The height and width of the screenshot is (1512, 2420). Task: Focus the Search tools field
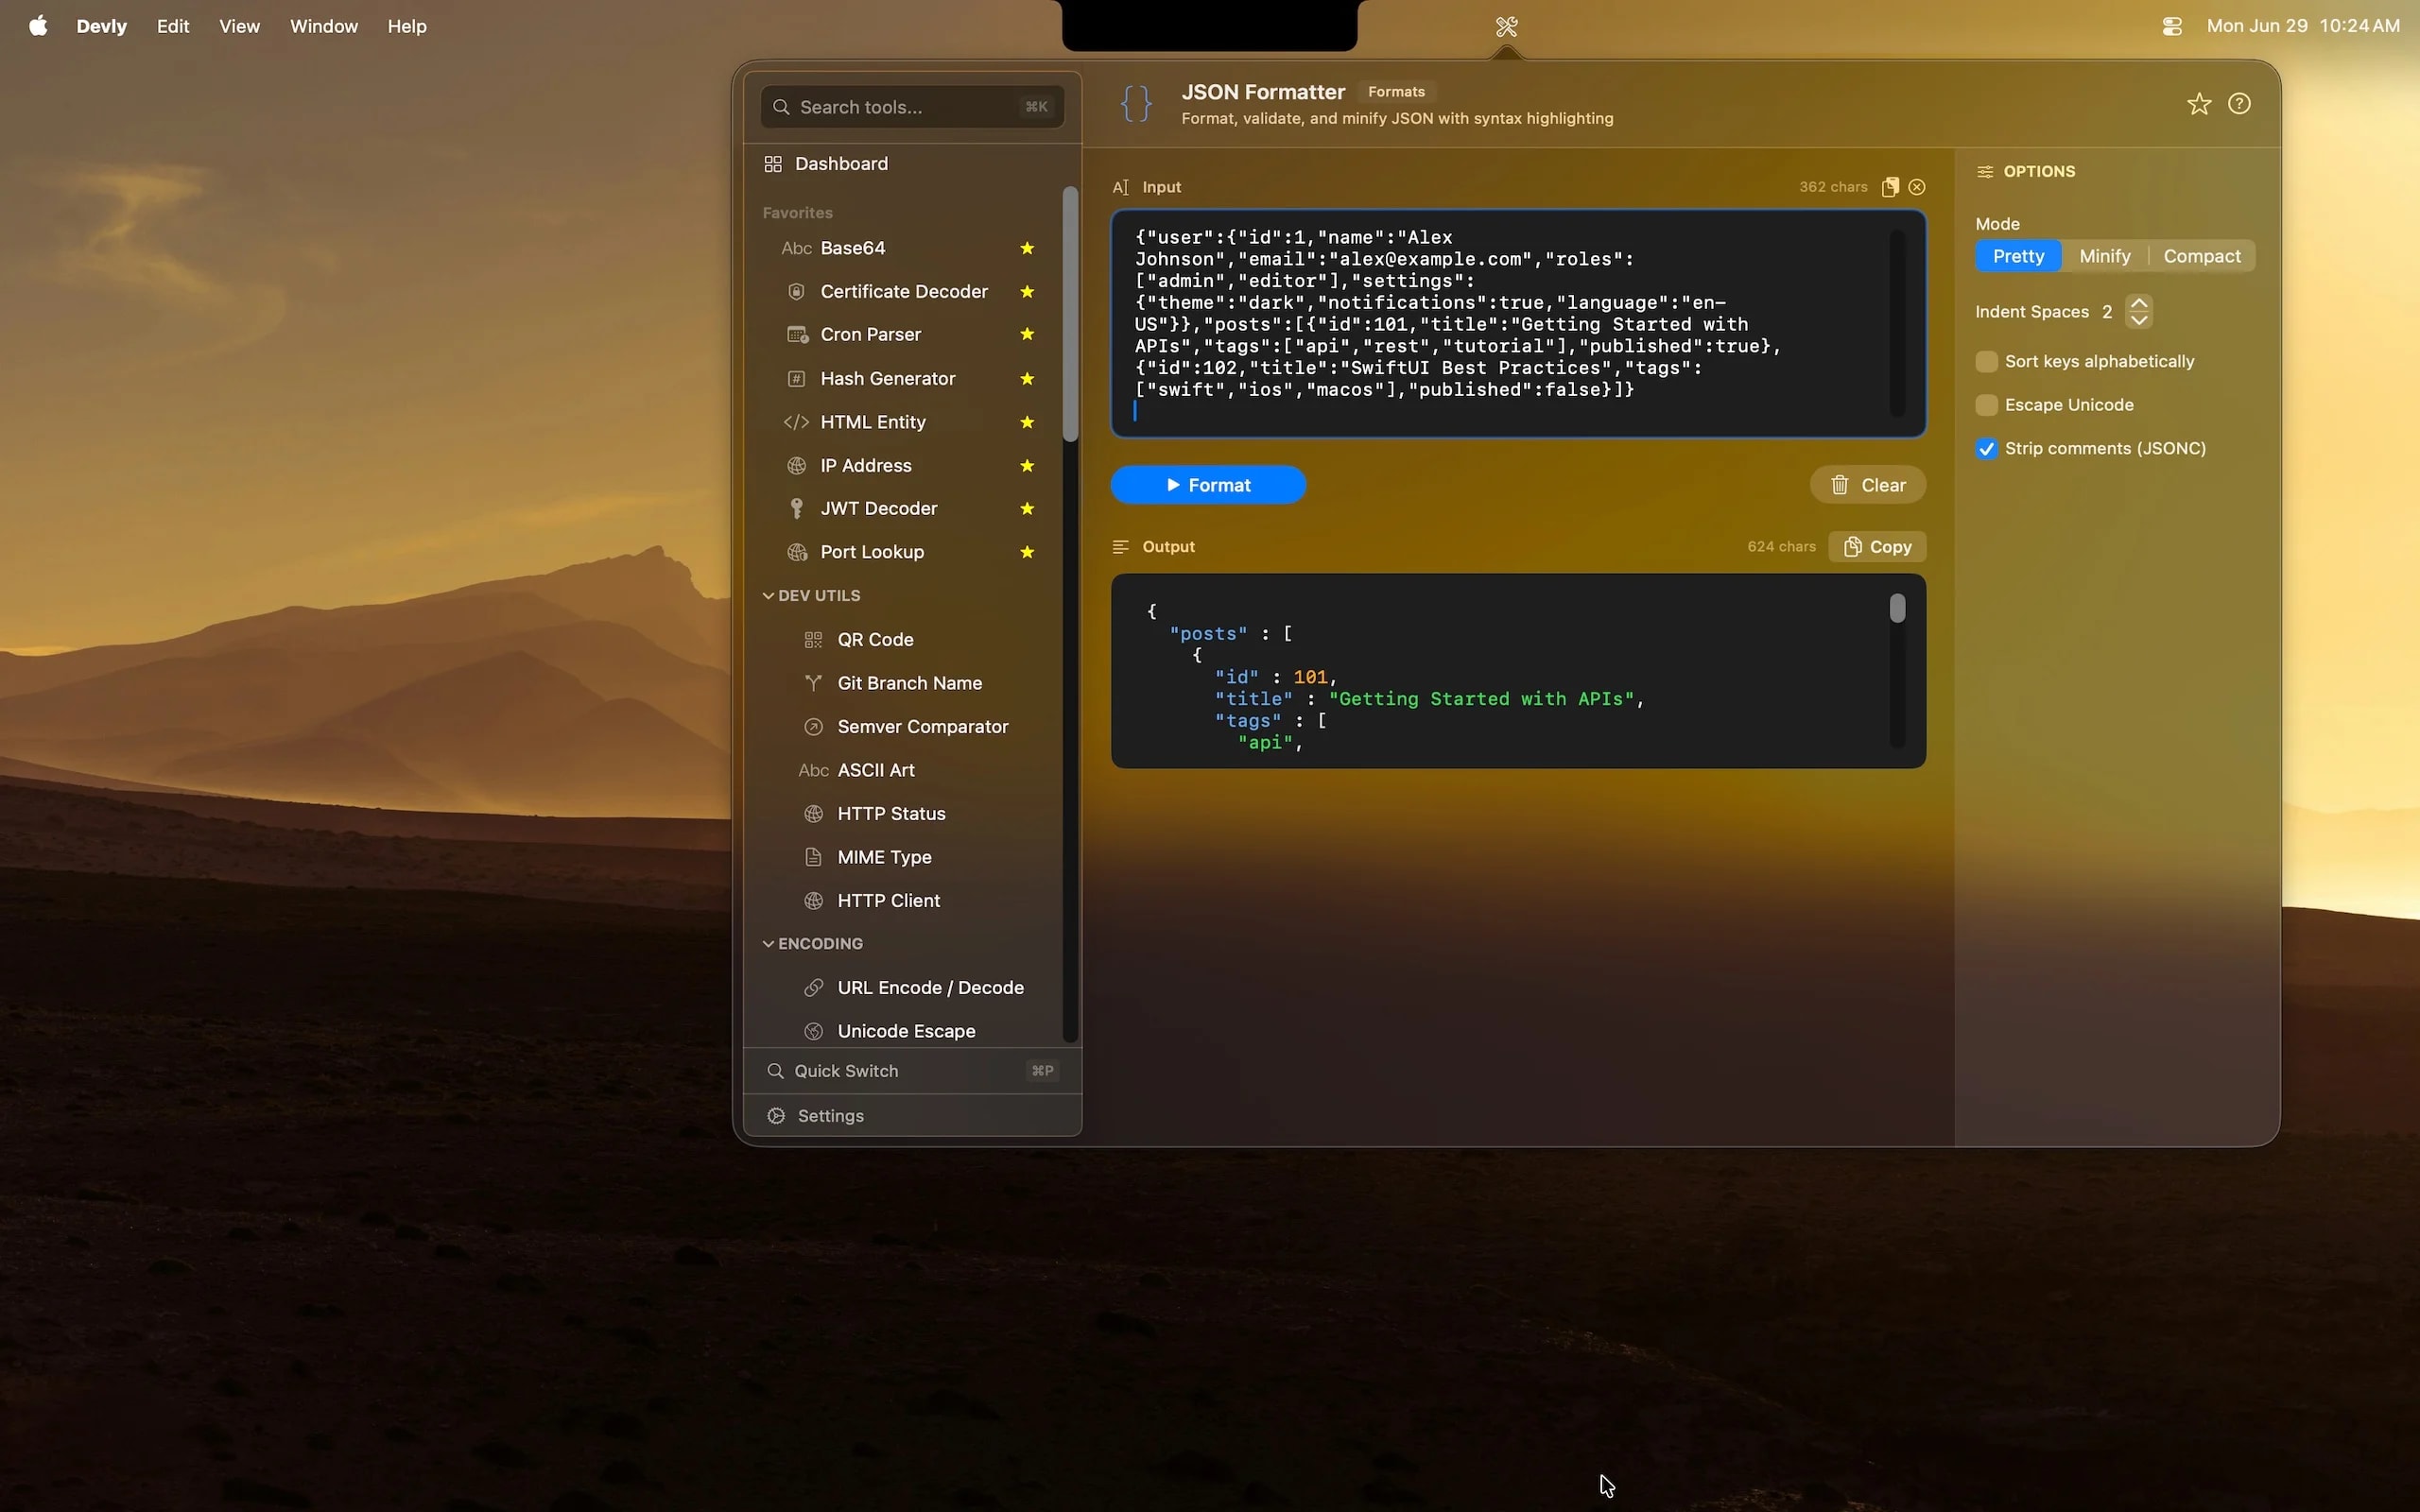[x=912, y=107]
